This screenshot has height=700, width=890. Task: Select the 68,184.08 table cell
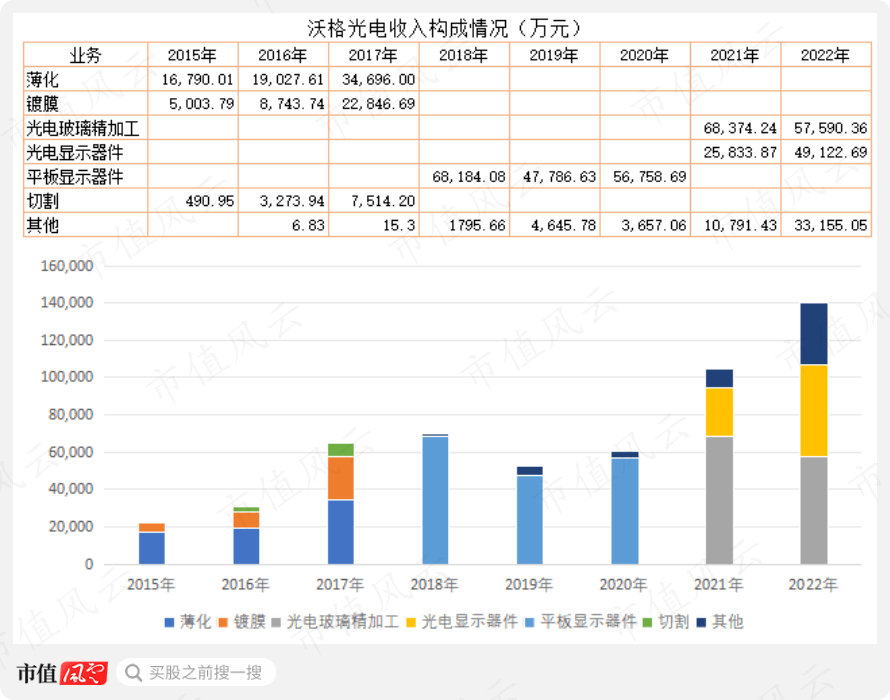click(464, 177)
